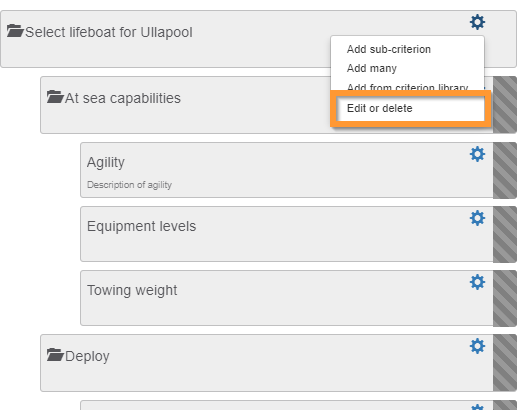Viewport: 521px width, 410px height.
Task: Choose Add sub-criterion from the menu
Action: [389, 49]
